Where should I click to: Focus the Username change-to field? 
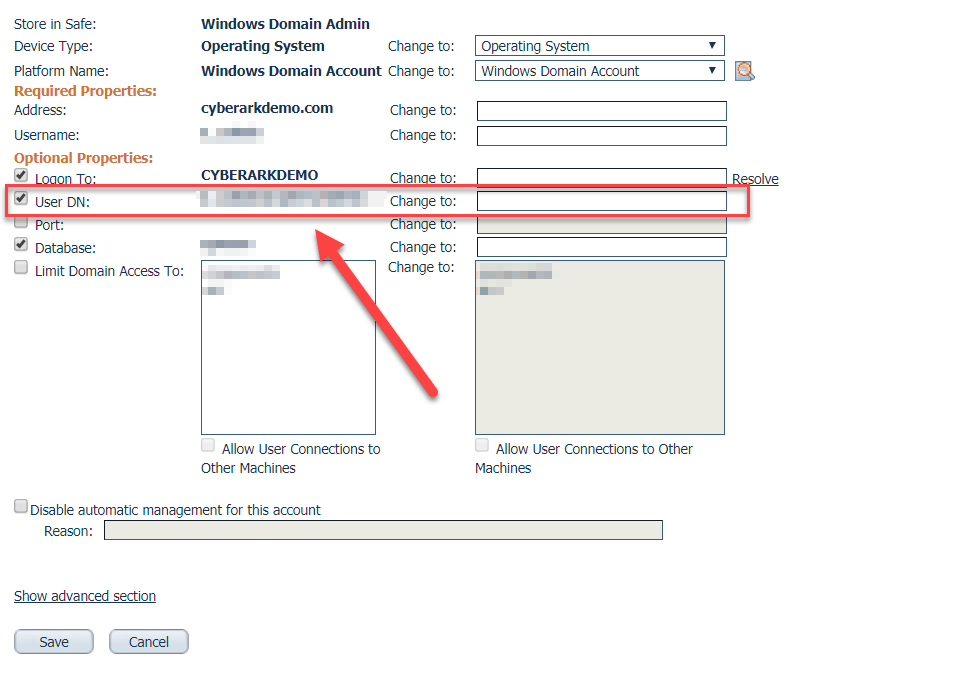pyautogui.click(x=602, y=136)
